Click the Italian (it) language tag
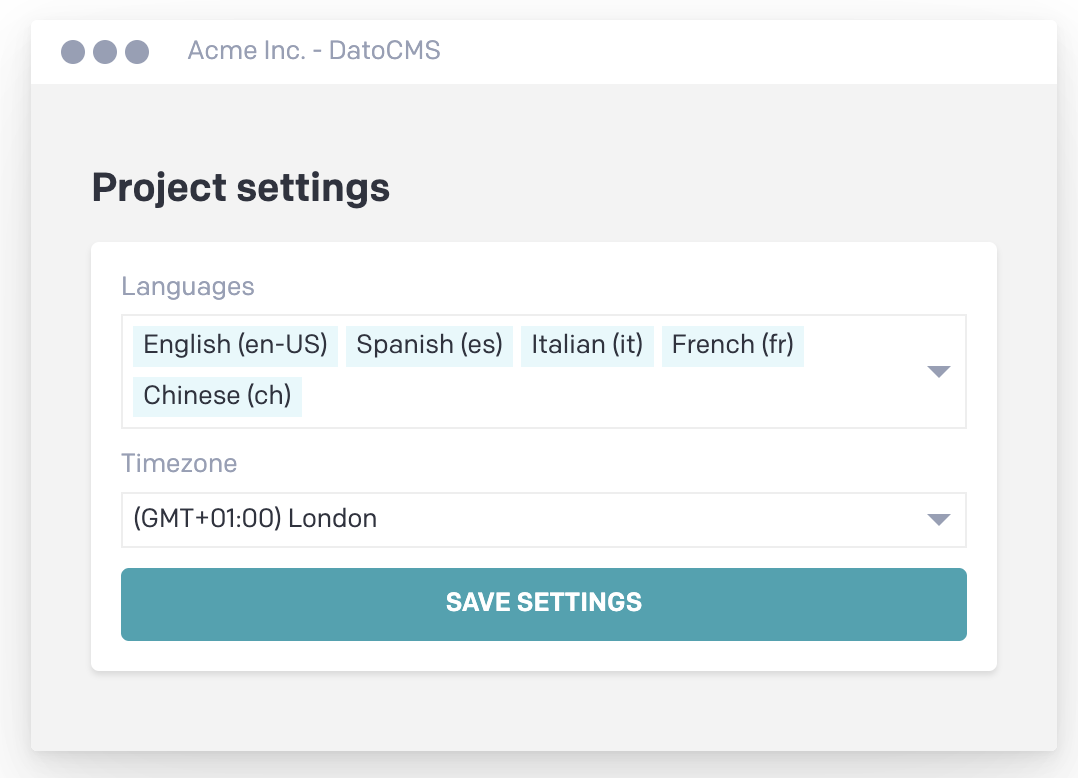This screenshot has width=1078, height=778. click(x=587, y=345)
